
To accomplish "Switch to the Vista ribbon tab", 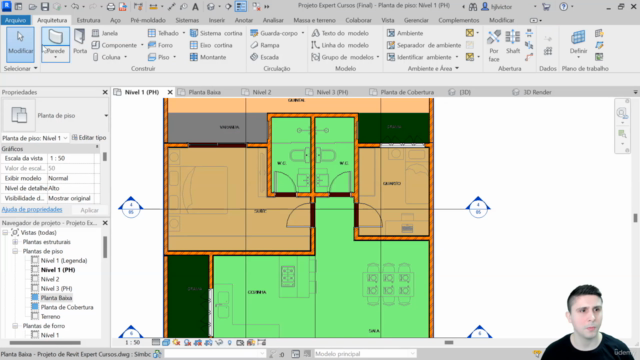I will [x=388, y=20].
